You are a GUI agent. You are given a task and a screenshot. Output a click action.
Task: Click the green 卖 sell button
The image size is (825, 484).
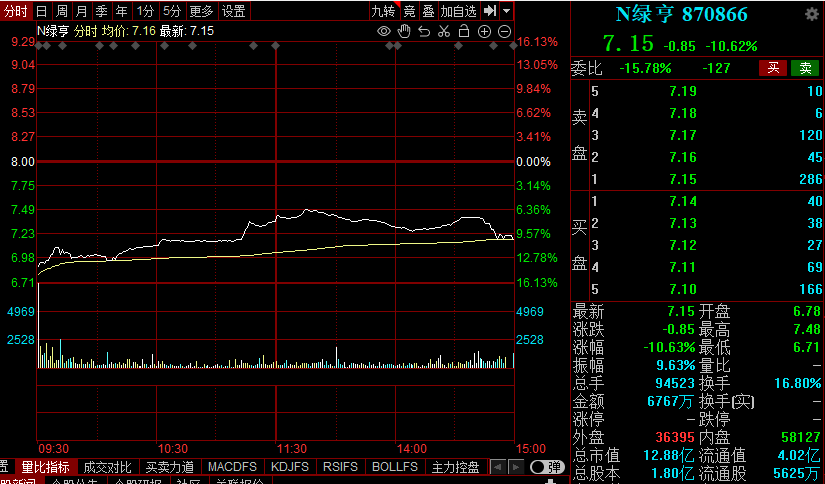pyautogui.click(x=805, y=68)
